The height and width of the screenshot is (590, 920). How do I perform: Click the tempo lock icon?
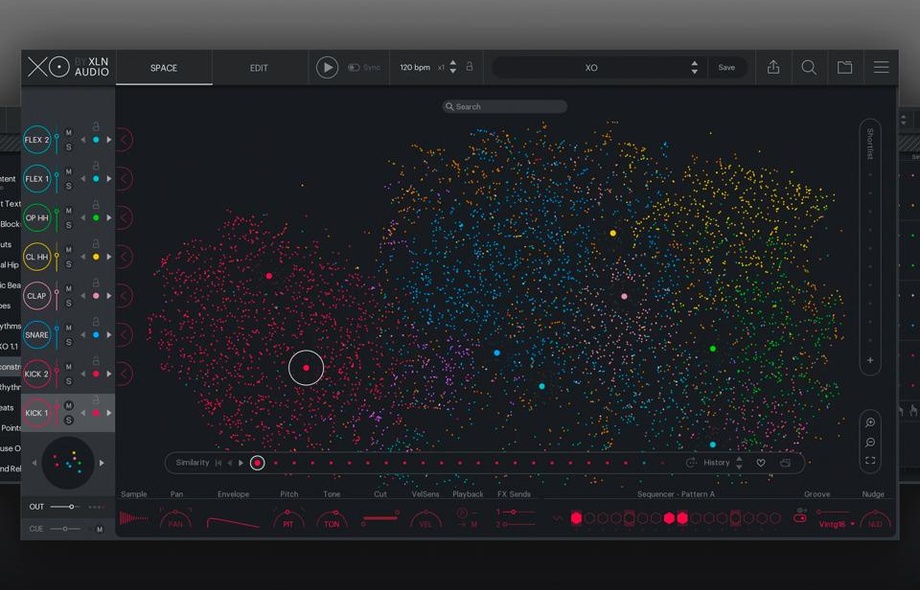[x=469, y=67]
